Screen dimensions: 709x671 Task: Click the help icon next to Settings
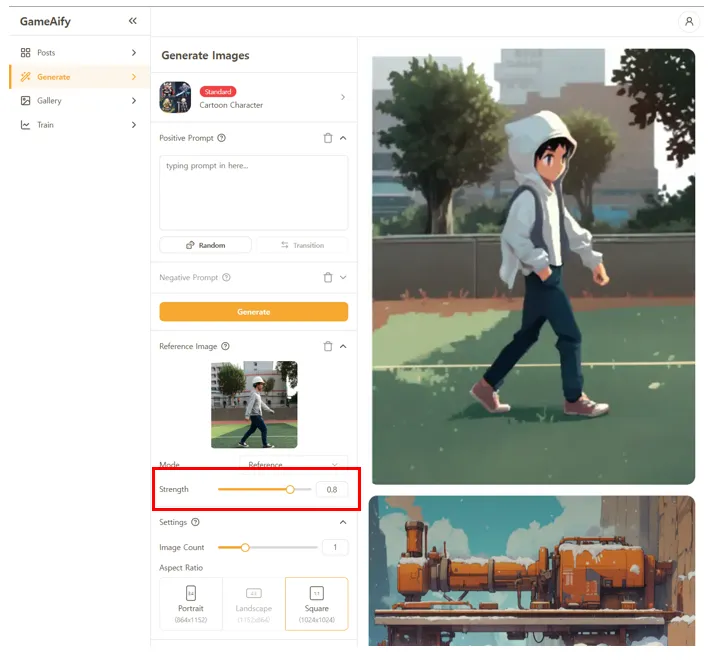[195, 522]
